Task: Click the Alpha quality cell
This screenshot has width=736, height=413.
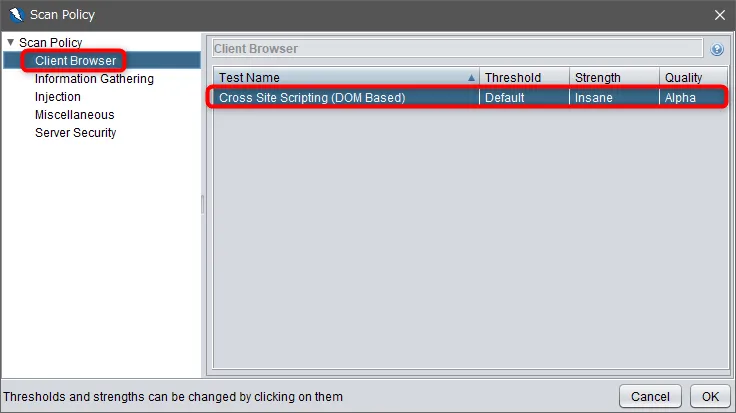Action: click(x=693, y=98)
